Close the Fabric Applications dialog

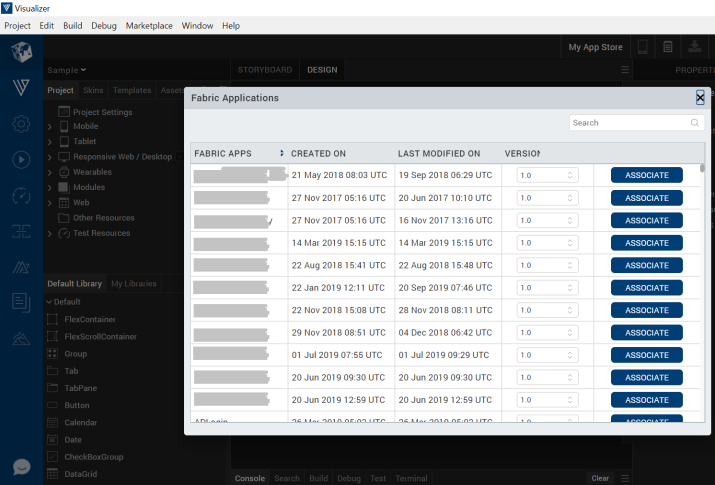700,97
